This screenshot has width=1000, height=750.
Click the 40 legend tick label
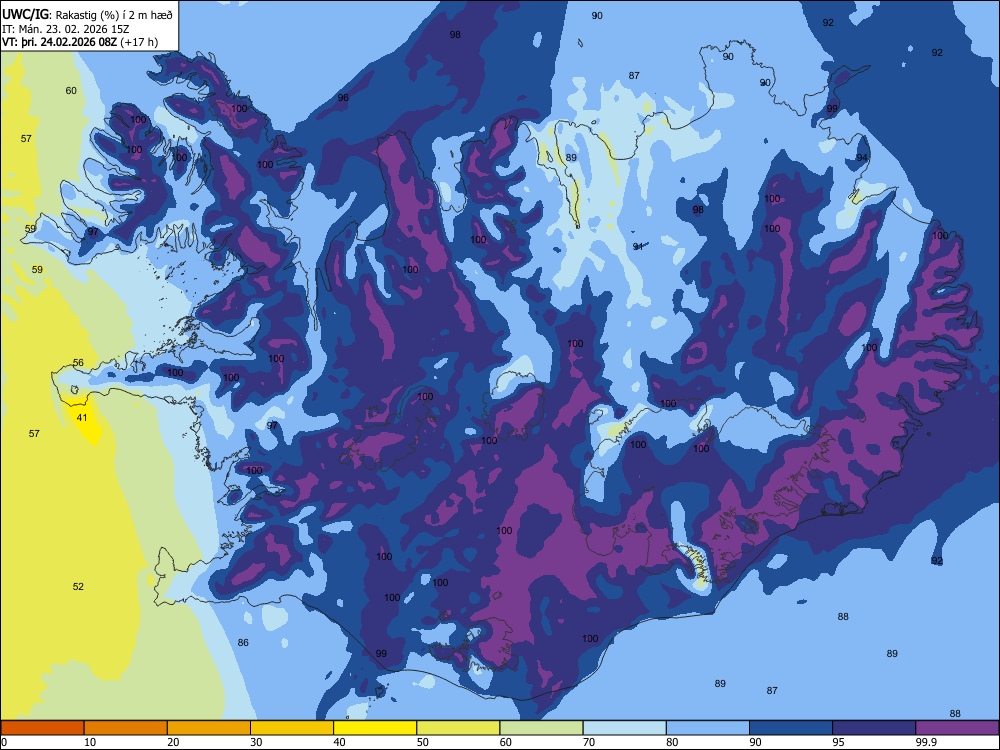click(339, 742)
